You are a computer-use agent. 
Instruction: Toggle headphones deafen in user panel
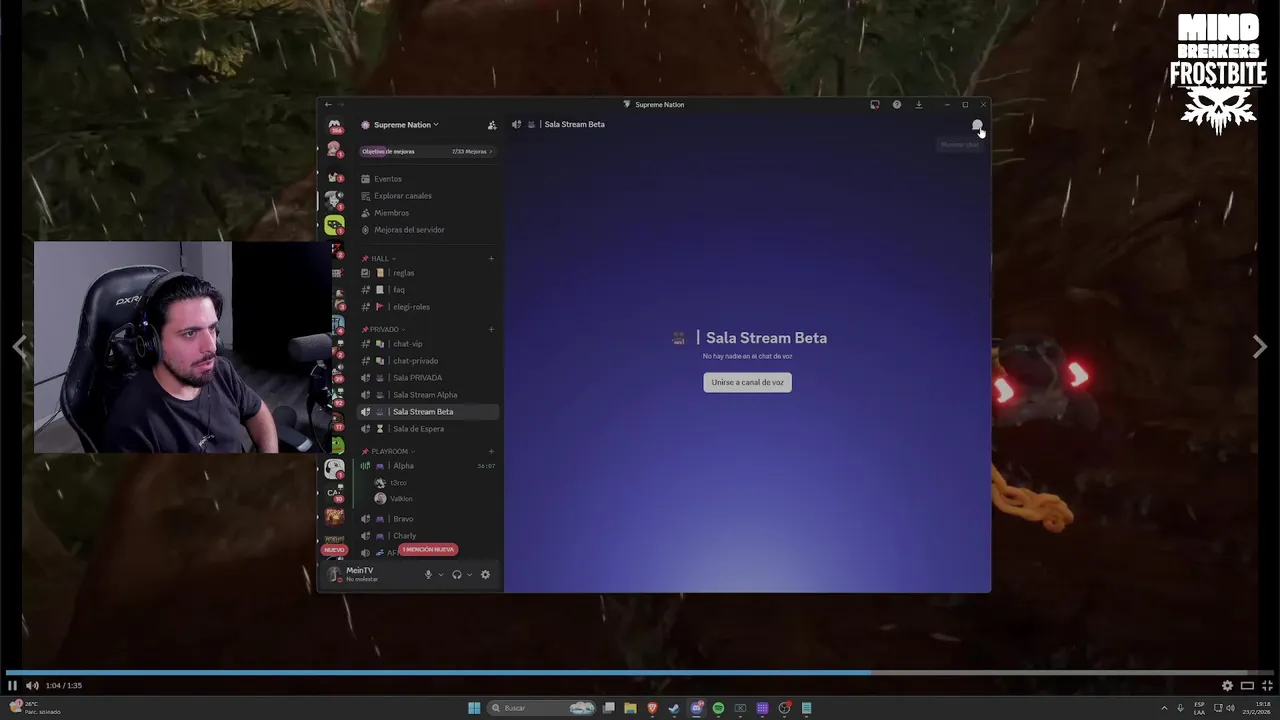point(457,575)
